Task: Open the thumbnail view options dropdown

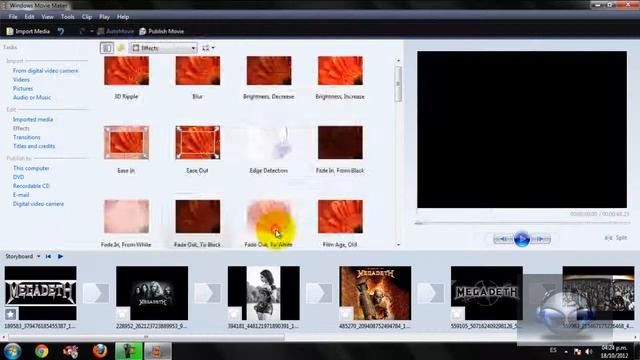Action: (208, 48)
